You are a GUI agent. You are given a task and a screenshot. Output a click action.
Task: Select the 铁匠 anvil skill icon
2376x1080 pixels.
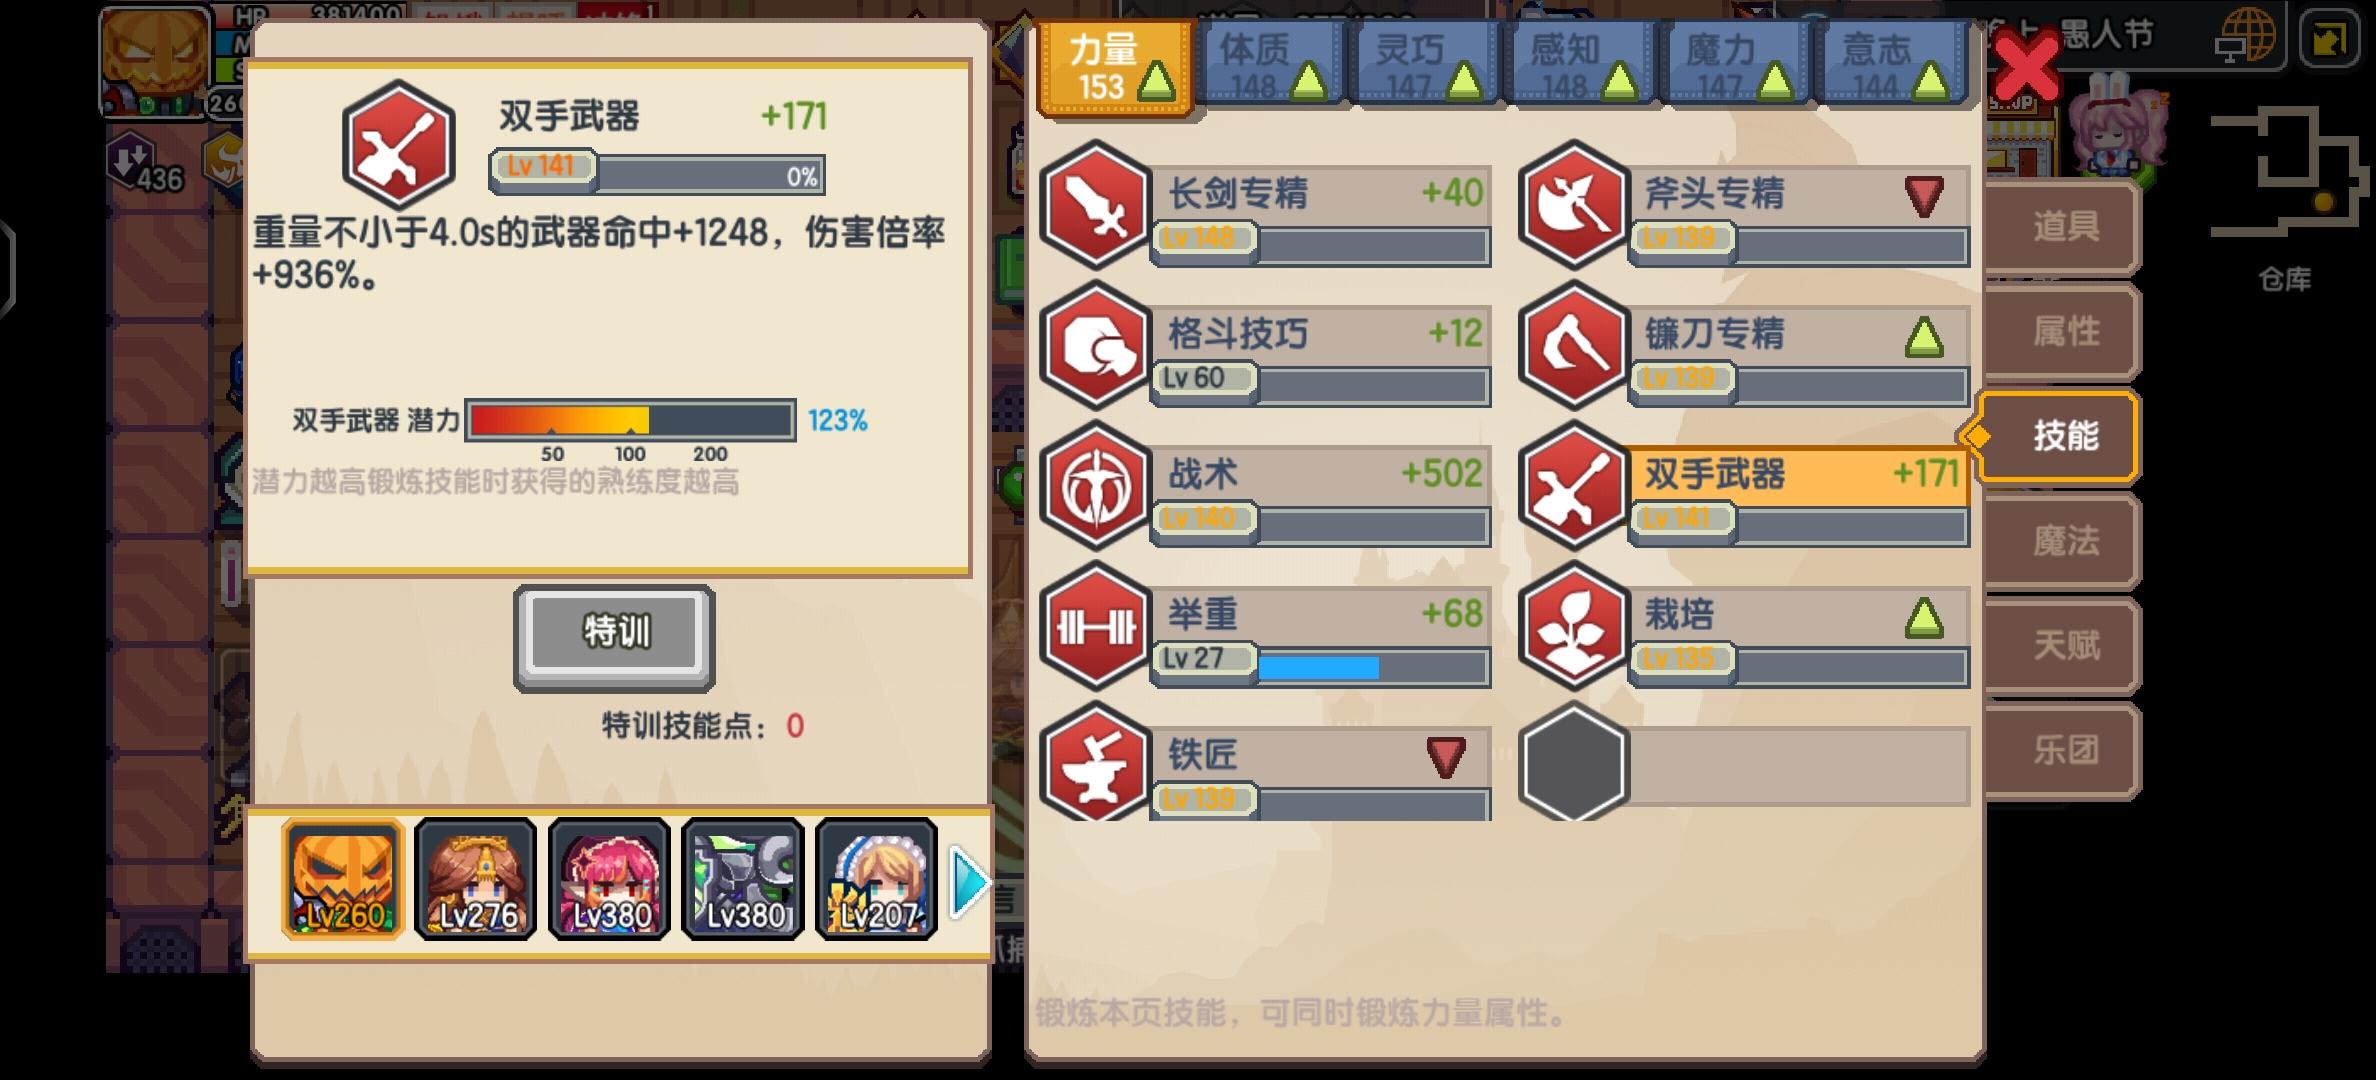click(1096, 762)
